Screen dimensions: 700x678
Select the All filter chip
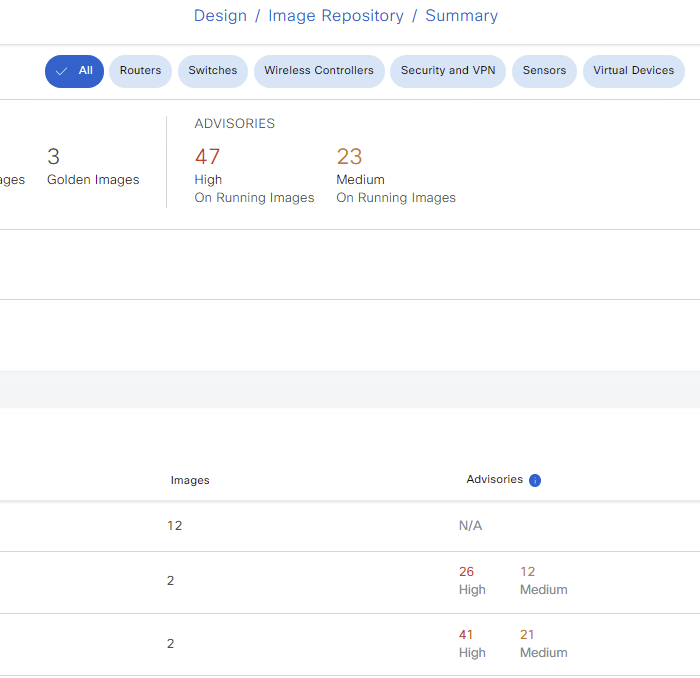[x=75, y=71]
